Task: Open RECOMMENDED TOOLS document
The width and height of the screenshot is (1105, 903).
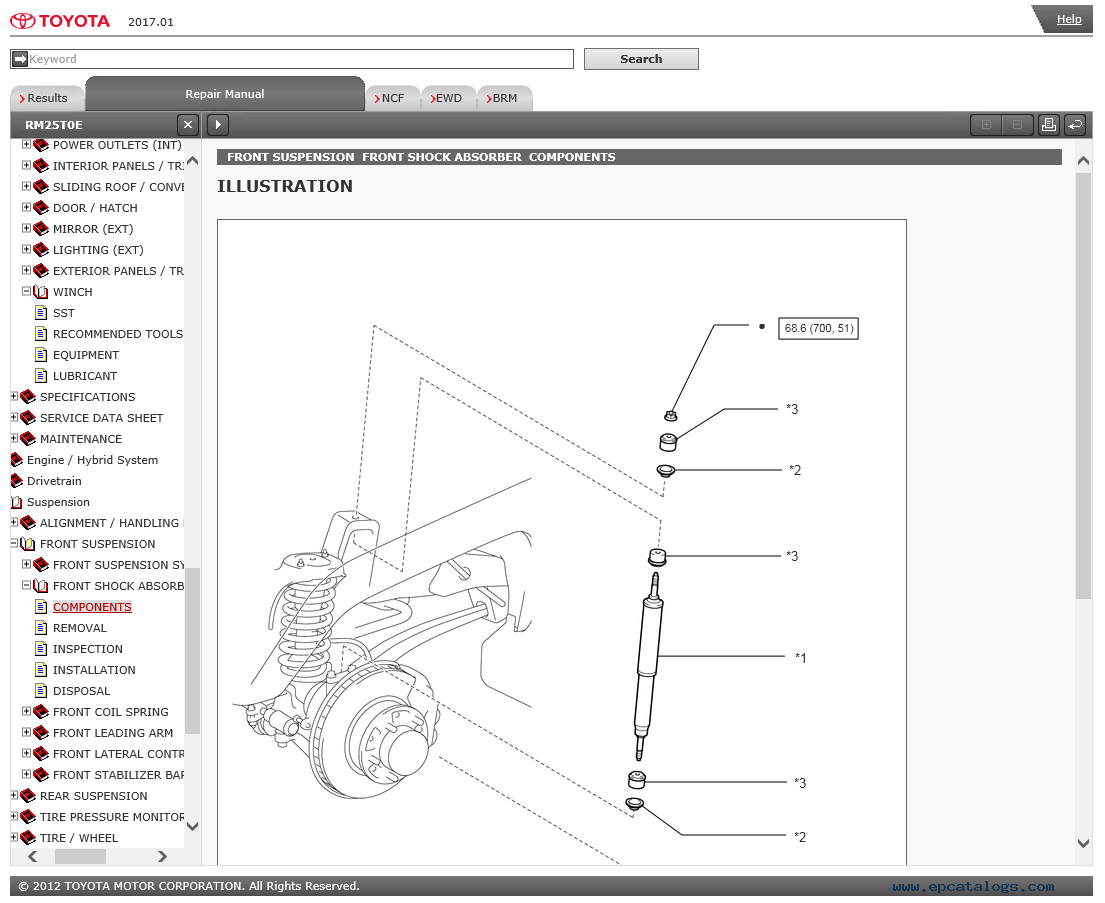Action: 118,334
